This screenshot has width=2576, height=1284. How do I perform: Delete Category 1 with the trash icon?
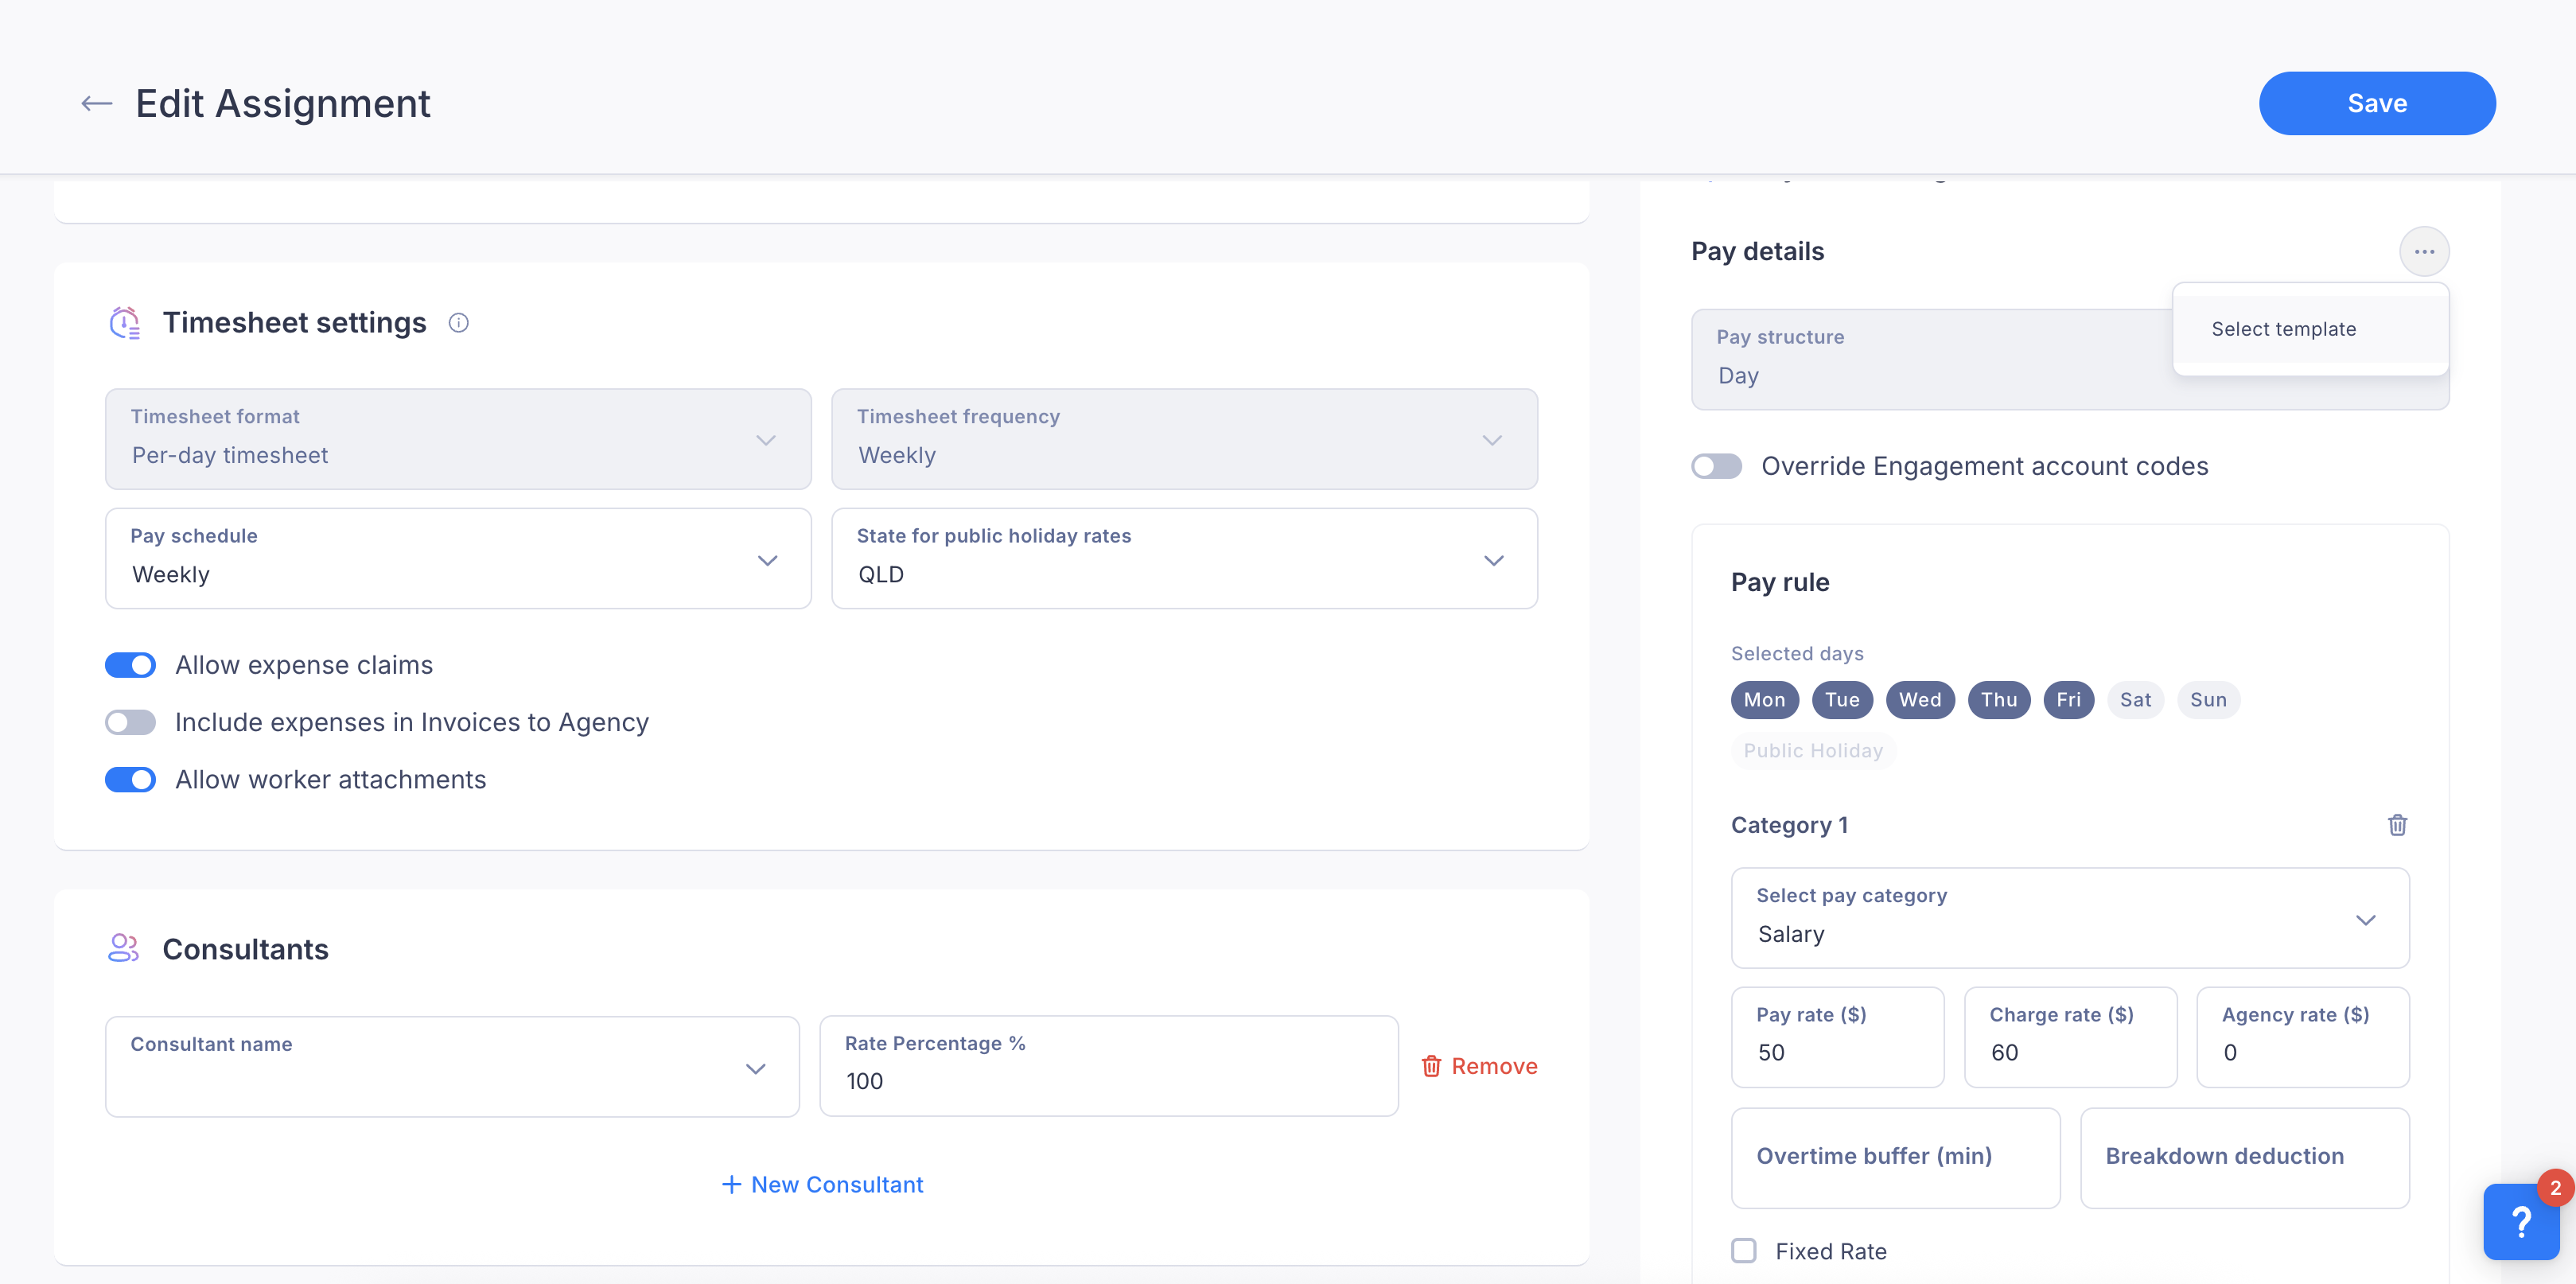(x=2397, y=825)
